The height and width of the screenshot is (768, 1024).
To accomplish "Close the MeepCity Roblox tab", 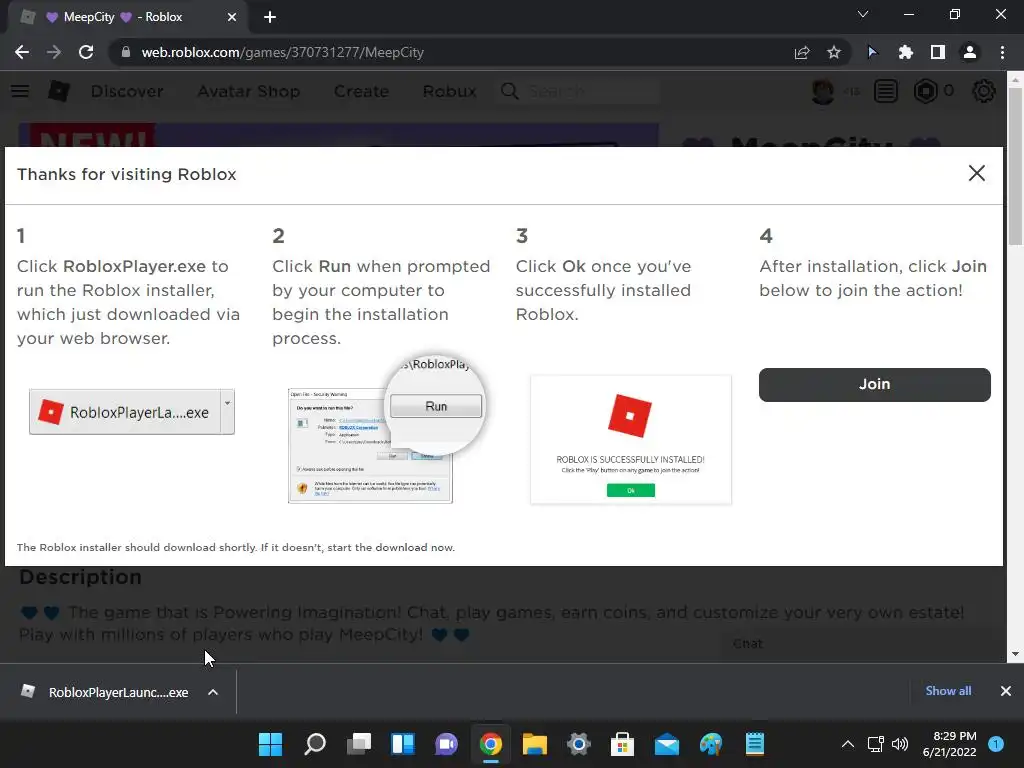I will 232,17.
